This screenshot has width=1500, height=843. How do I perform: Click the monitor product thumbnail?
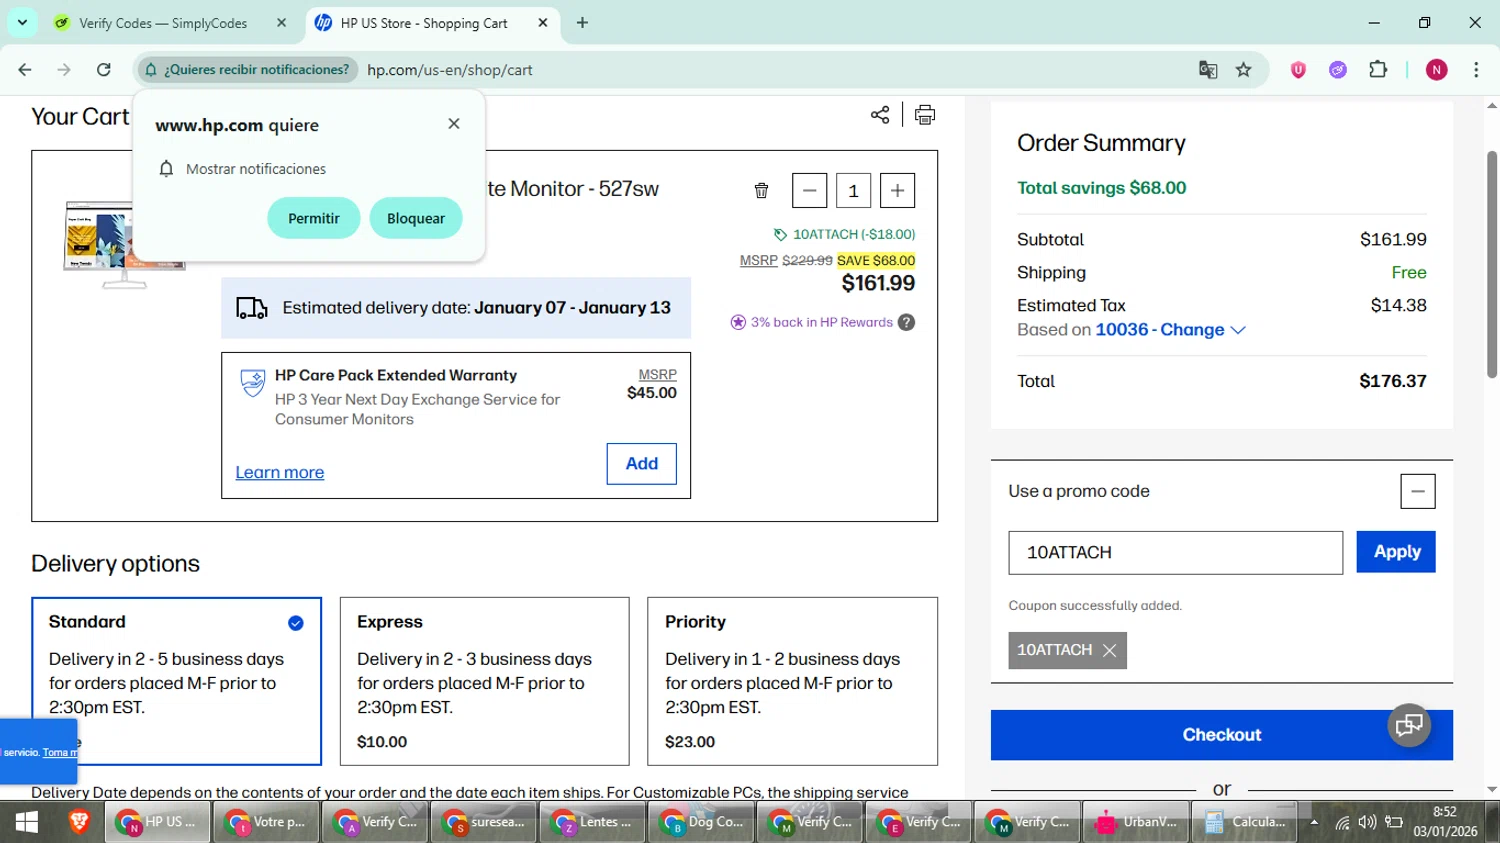[125, 244]
